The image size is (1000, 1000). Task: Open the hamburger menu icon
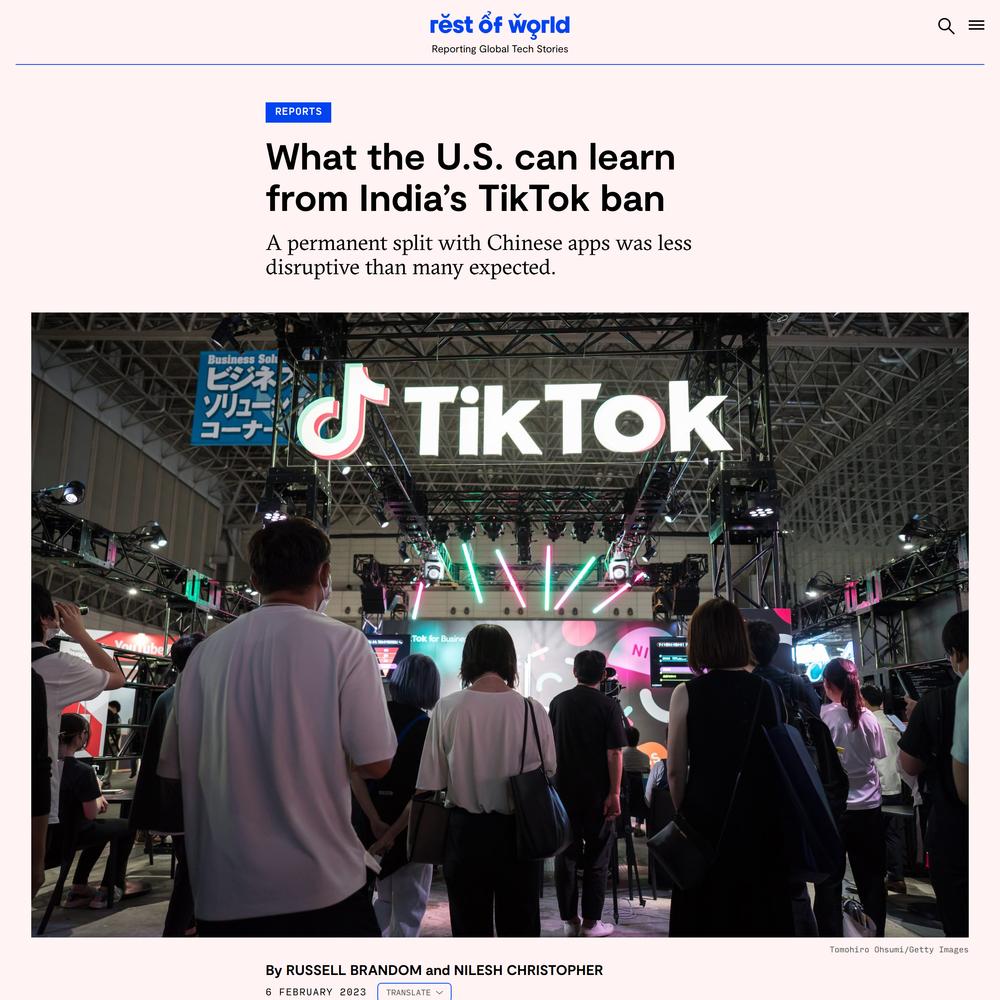pos(976,25)
